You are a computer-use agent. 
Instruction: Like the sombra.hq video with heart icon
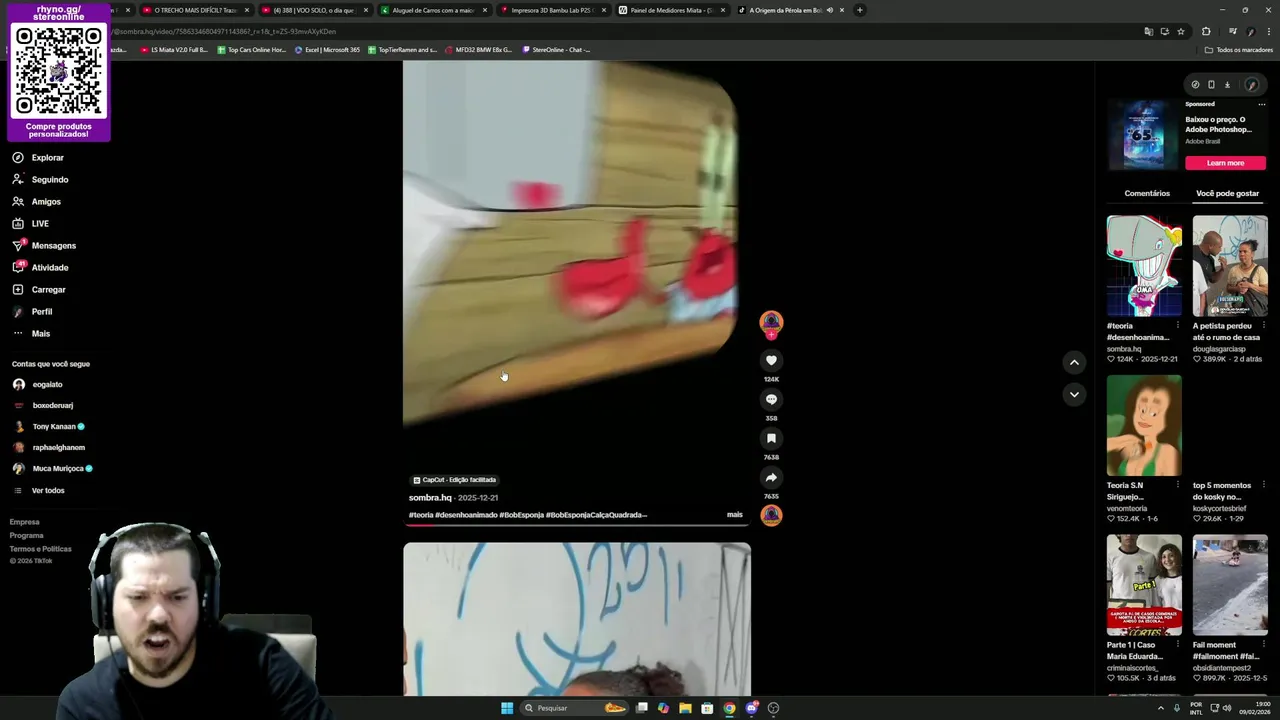(771, 360)
